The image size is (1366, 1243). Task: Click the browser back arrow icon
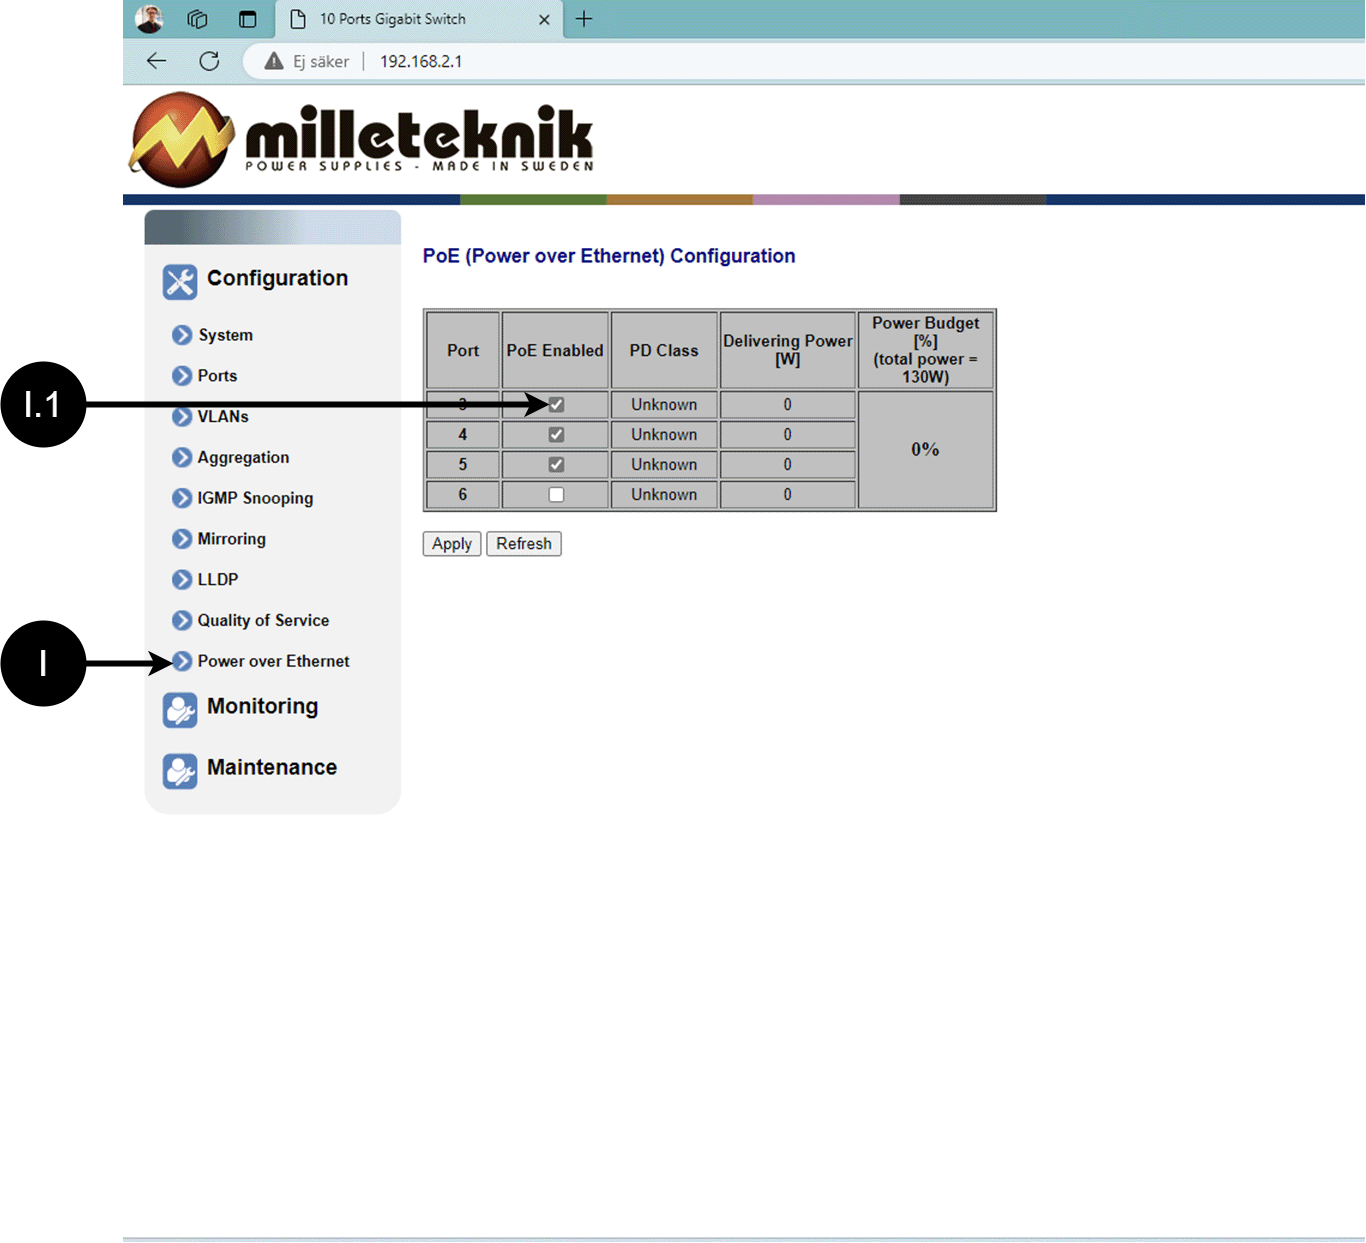[x=156, y=61]
